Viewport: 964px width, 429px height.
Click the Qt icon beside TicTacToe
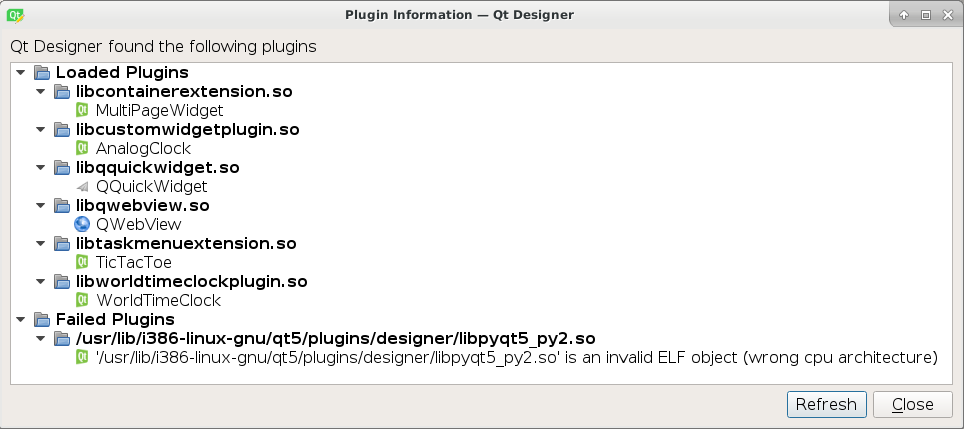pos(82,262)
